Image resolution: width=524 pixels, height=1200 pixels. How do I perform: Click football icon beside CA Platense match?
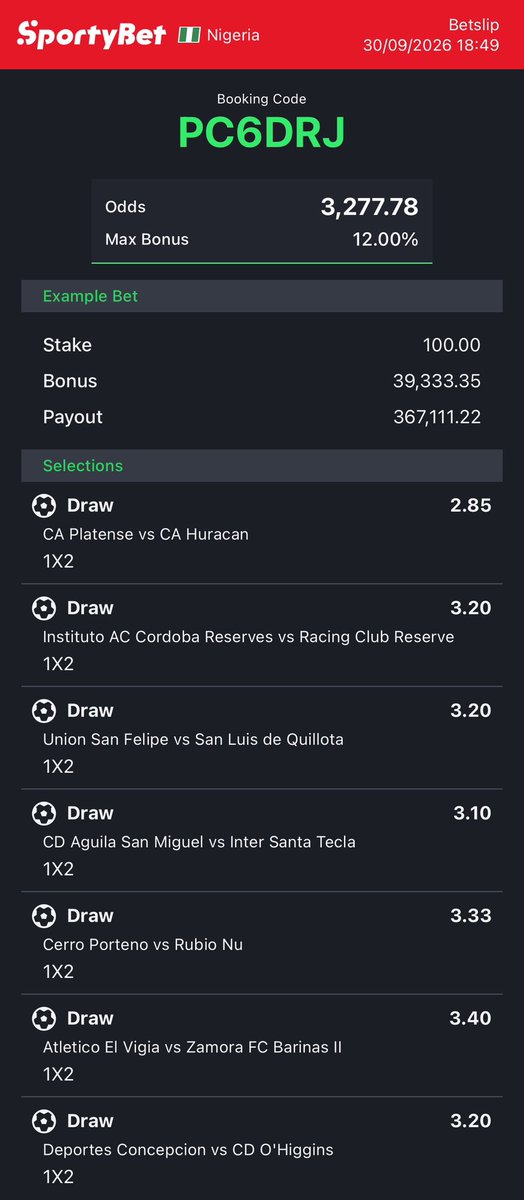[x=44, y=505]
